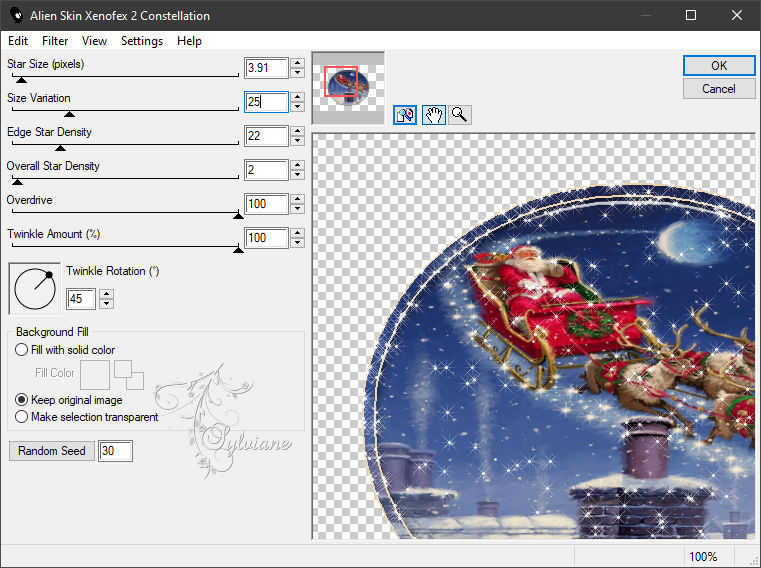Viewport: 761px width, 568px height.
Task: Click the Edge Star Density value field
Action: coord(266,136)
